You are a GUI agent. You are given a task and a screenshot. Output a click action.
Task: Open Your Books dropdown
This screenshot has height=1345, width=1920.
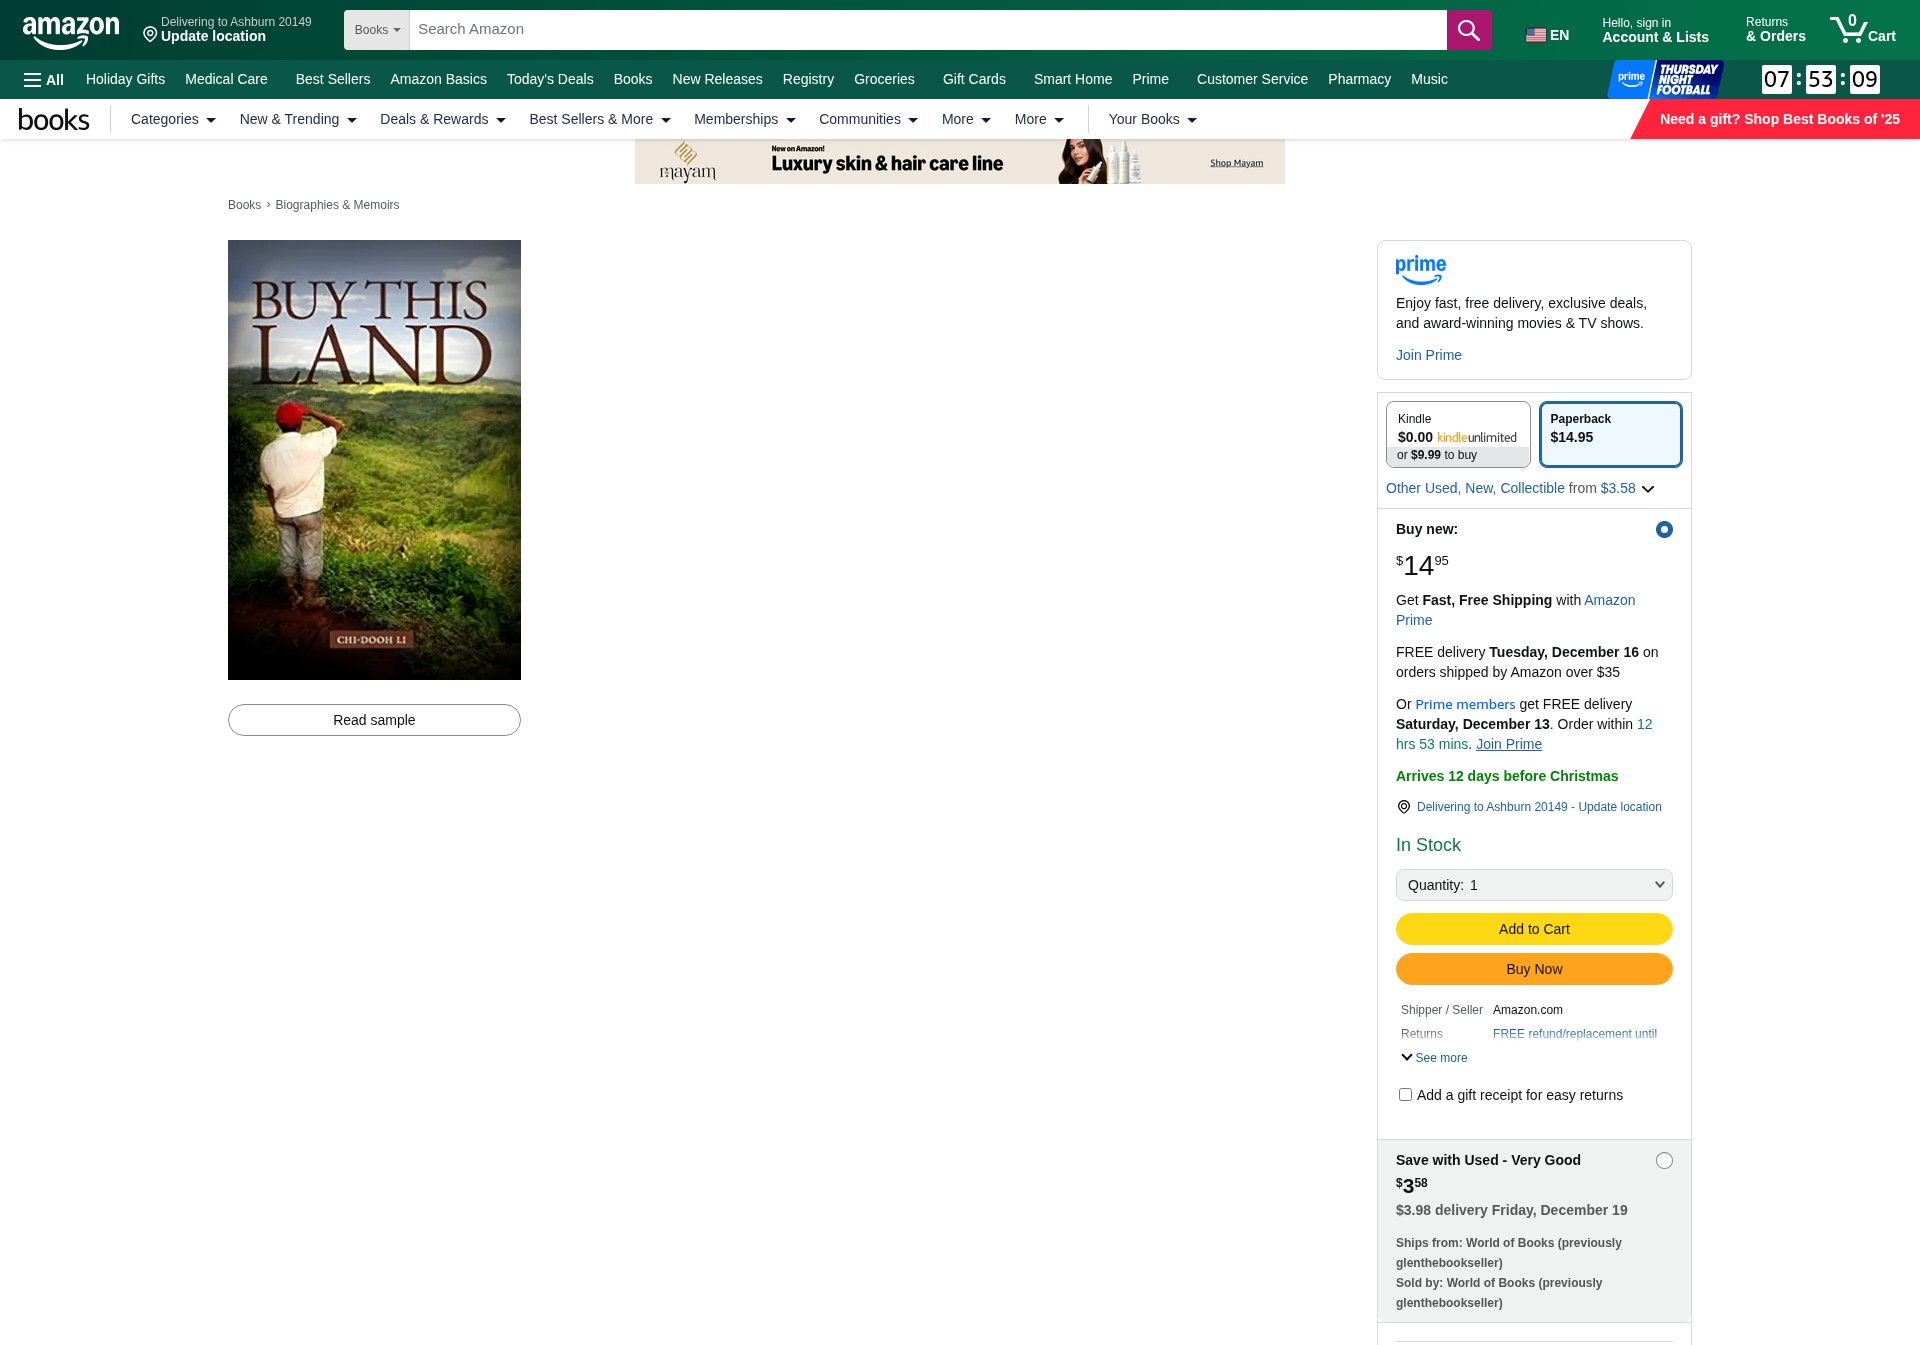pyautogui.click(x=1153, y=120)
